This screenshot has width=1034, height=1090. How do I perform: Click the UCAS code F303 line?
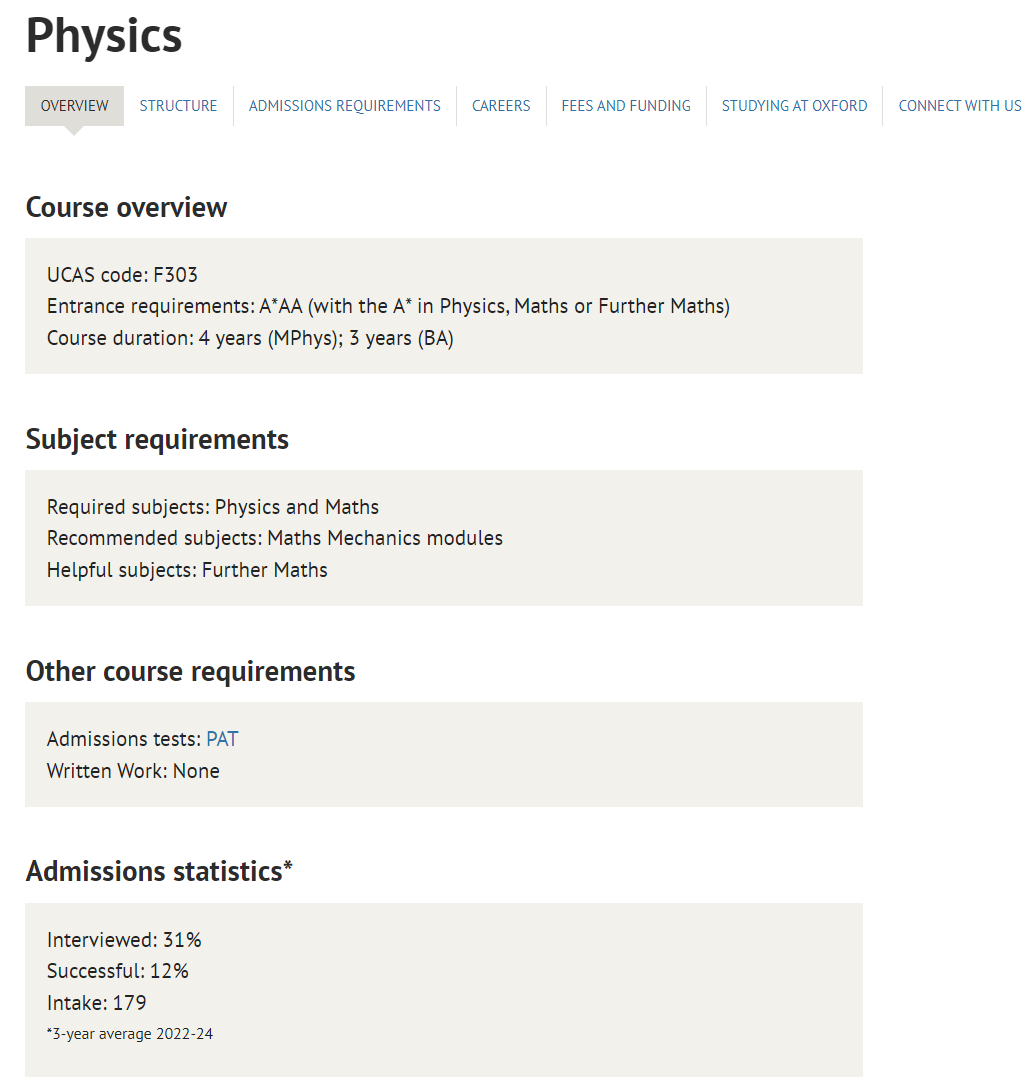click(x=122, y=275)
